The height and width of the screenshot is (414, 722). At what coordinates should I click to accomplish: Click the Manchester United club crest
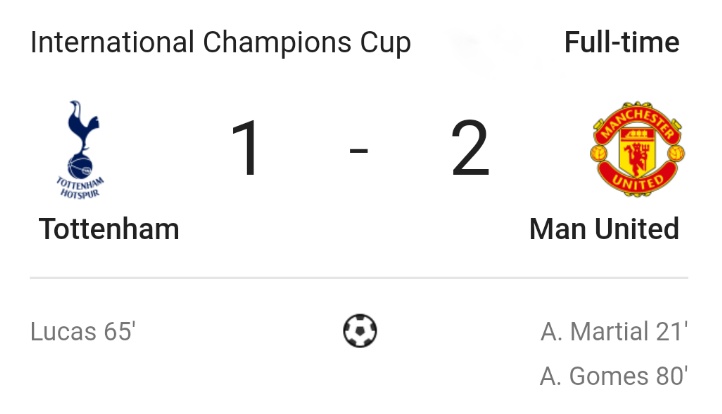tap(638, 149)
